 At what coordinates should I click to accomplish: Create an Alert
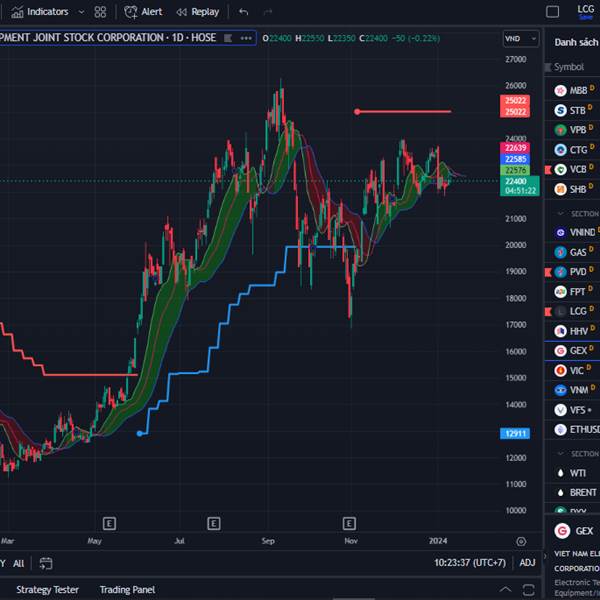click(x=143, y=12)
